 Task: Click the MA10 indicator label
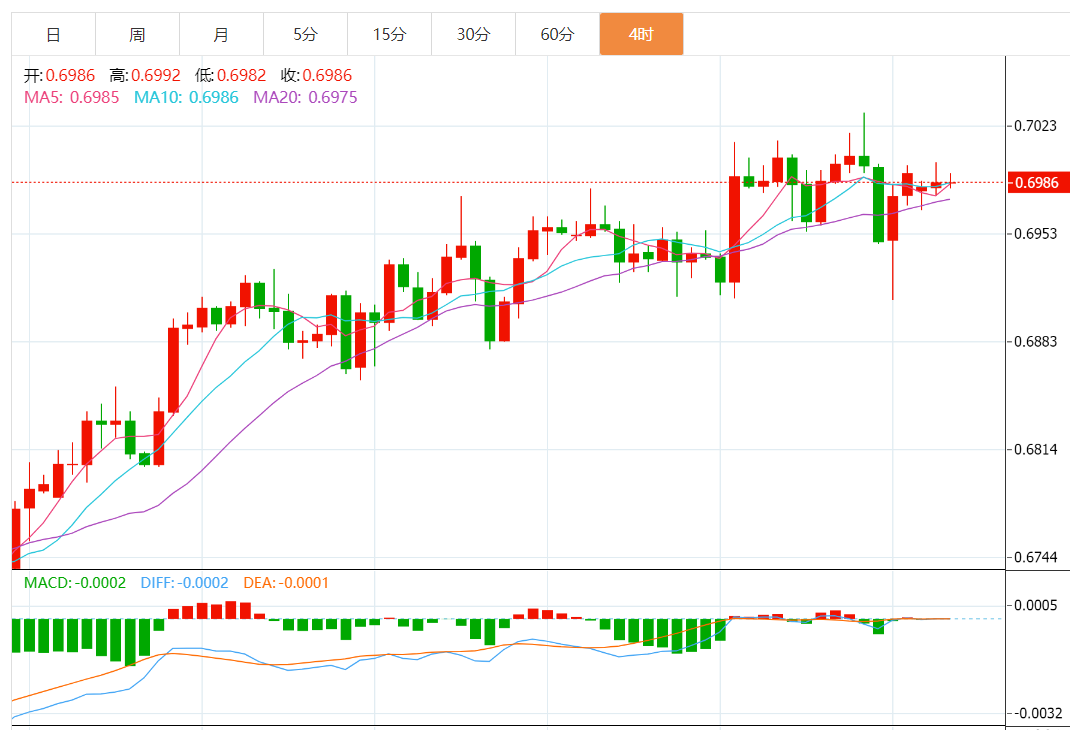186,97
